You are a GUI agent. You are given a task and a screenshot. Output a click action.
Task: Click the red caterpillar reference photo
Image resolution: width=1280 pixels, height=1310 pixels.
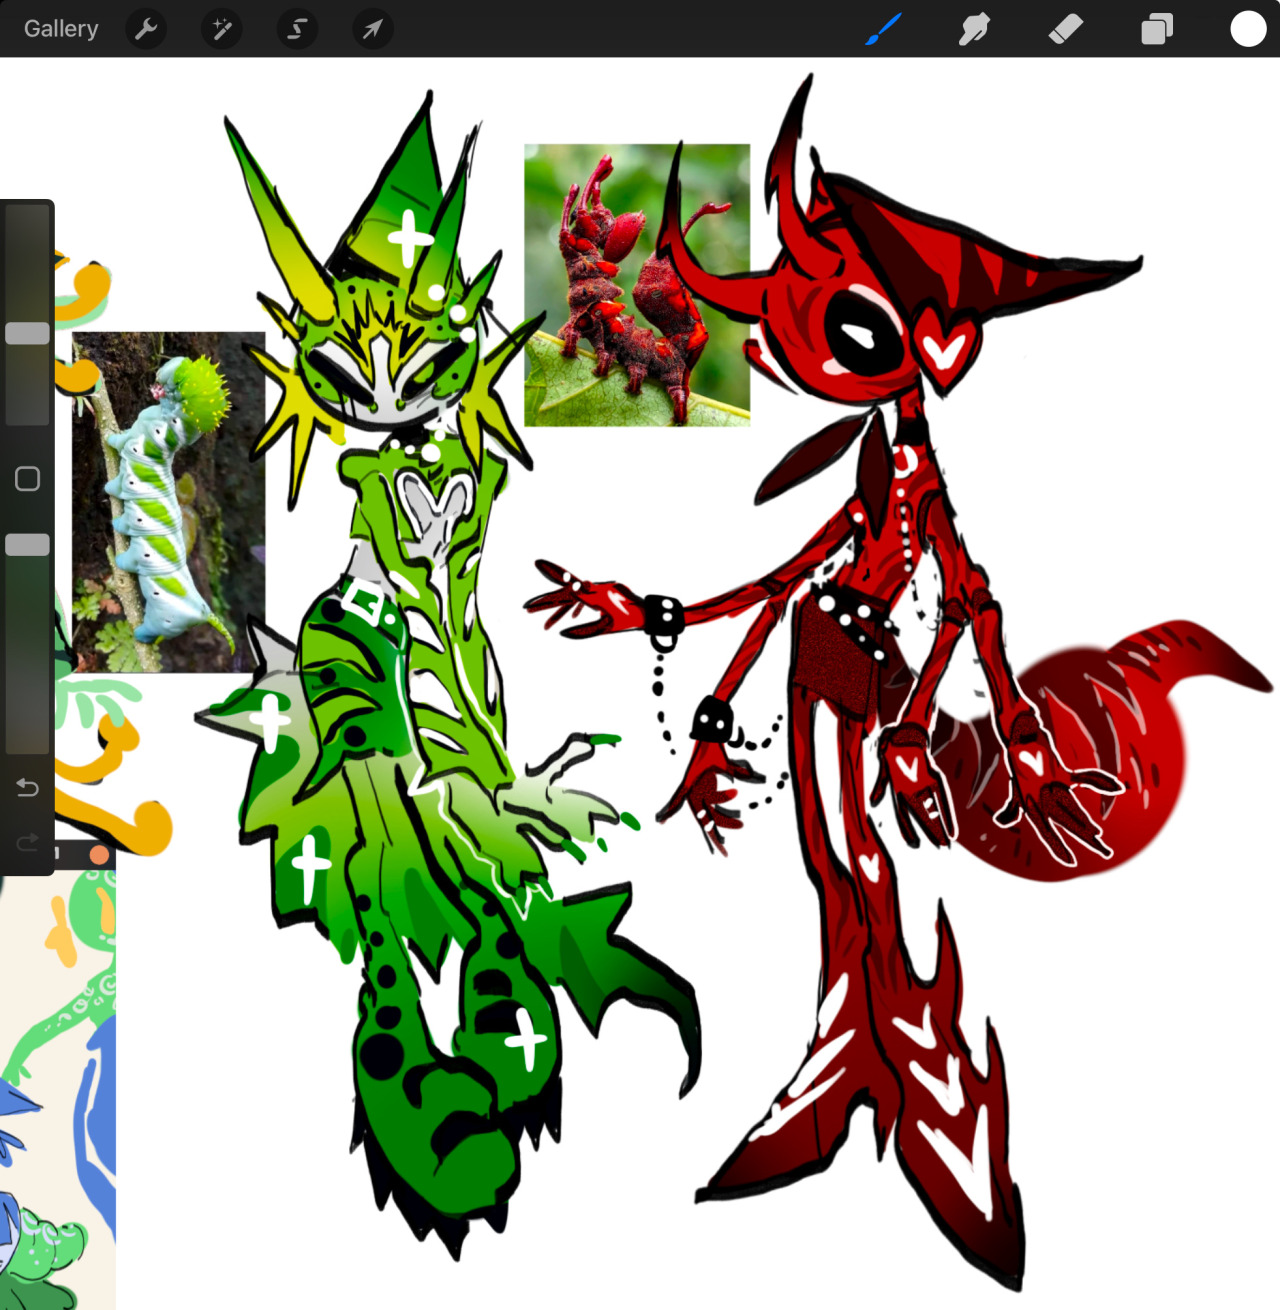(637, 285)
